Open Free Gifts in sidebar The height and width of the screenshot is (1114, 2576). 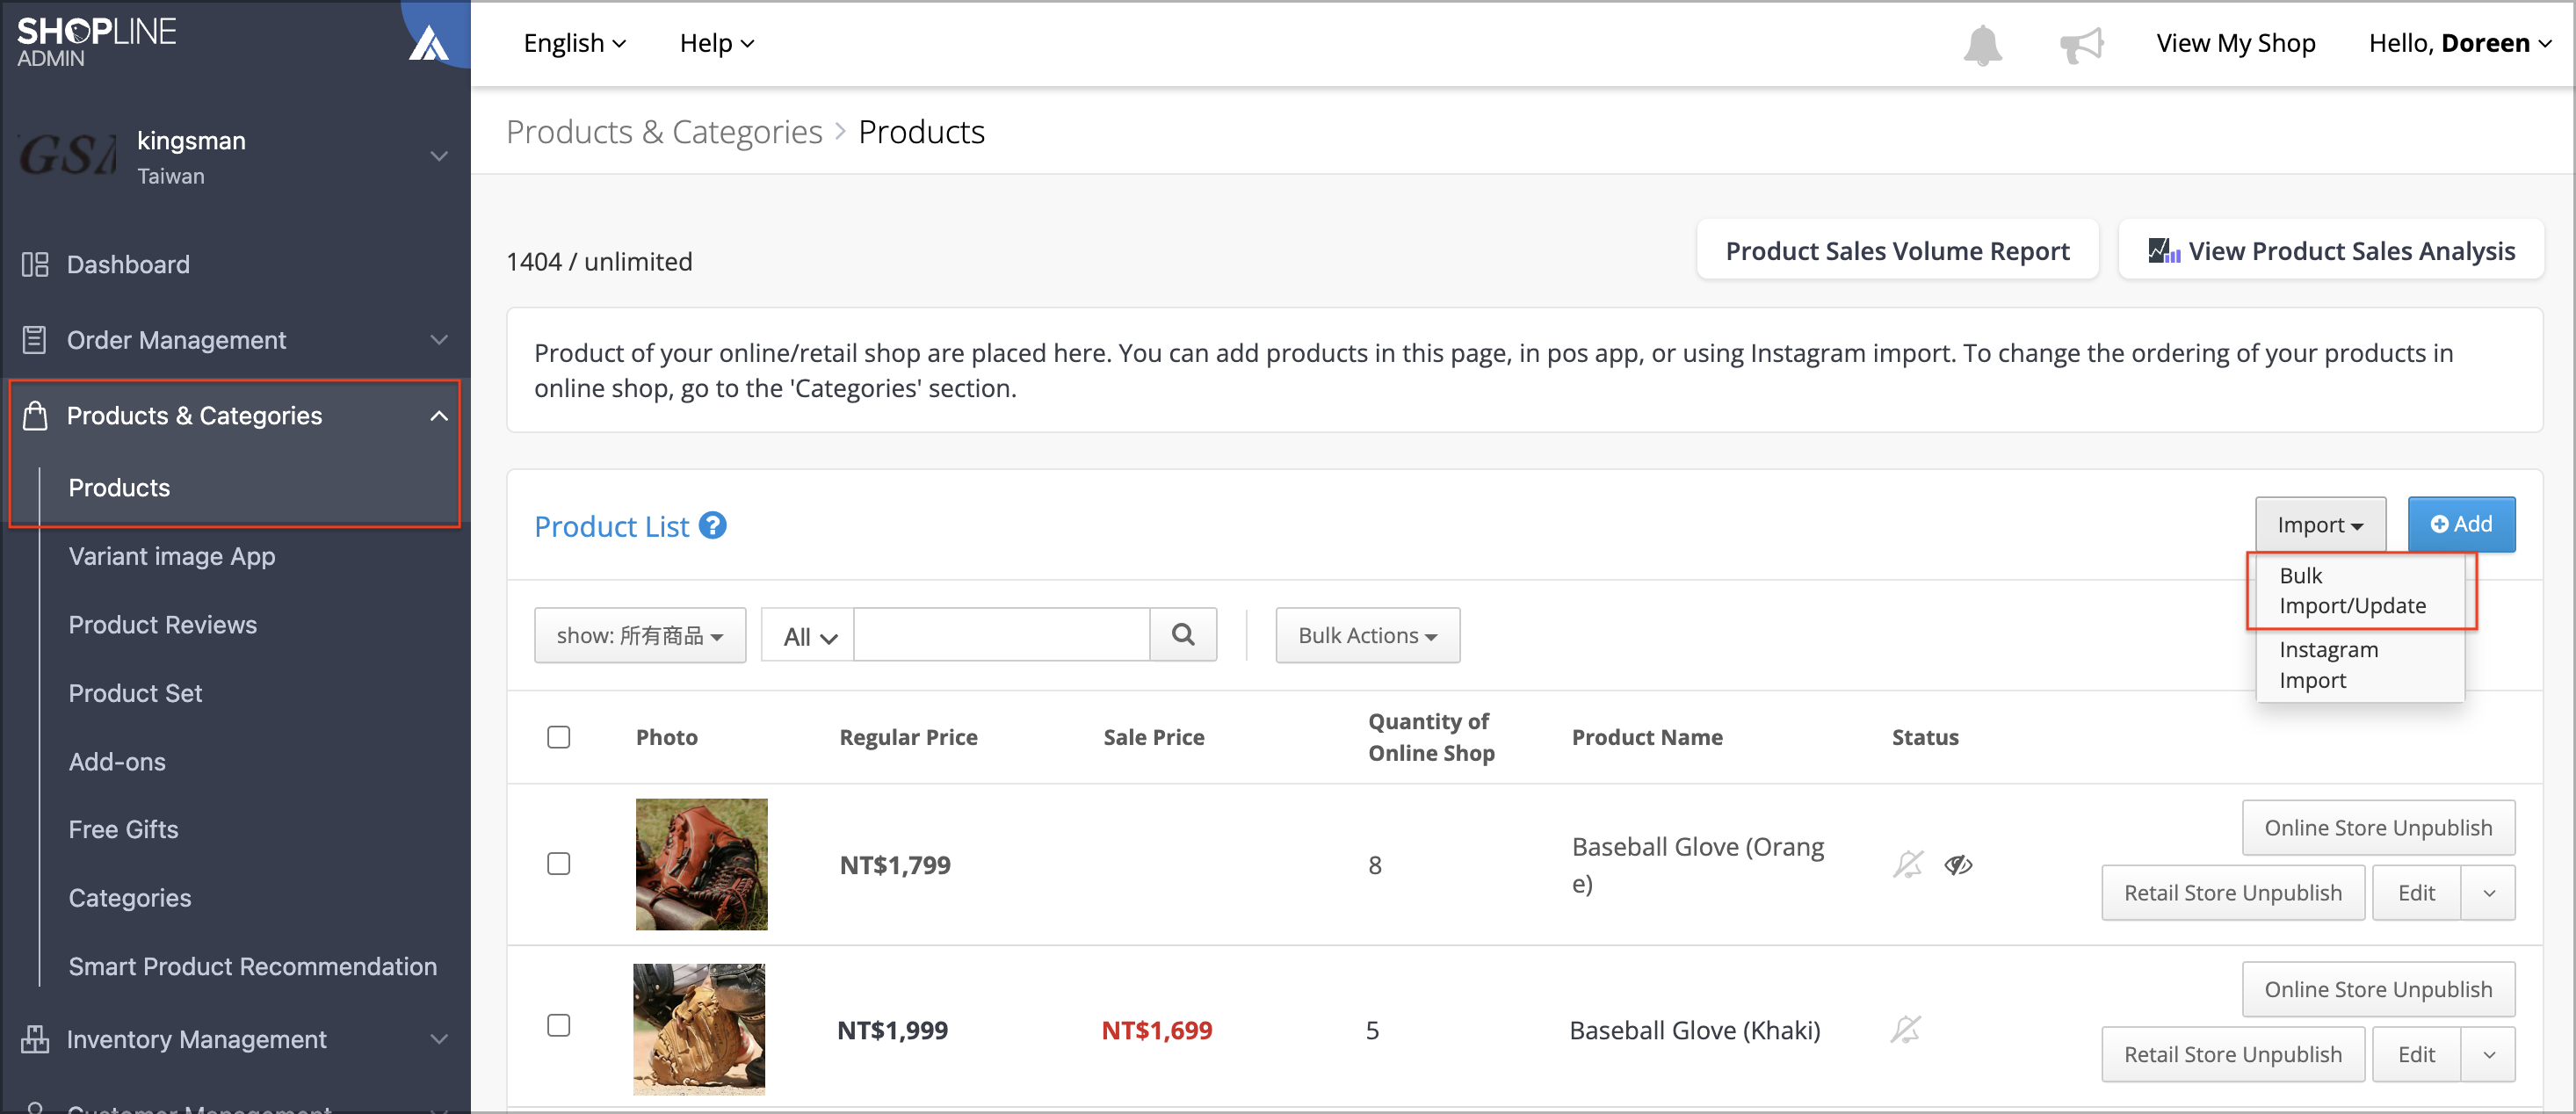123,829
